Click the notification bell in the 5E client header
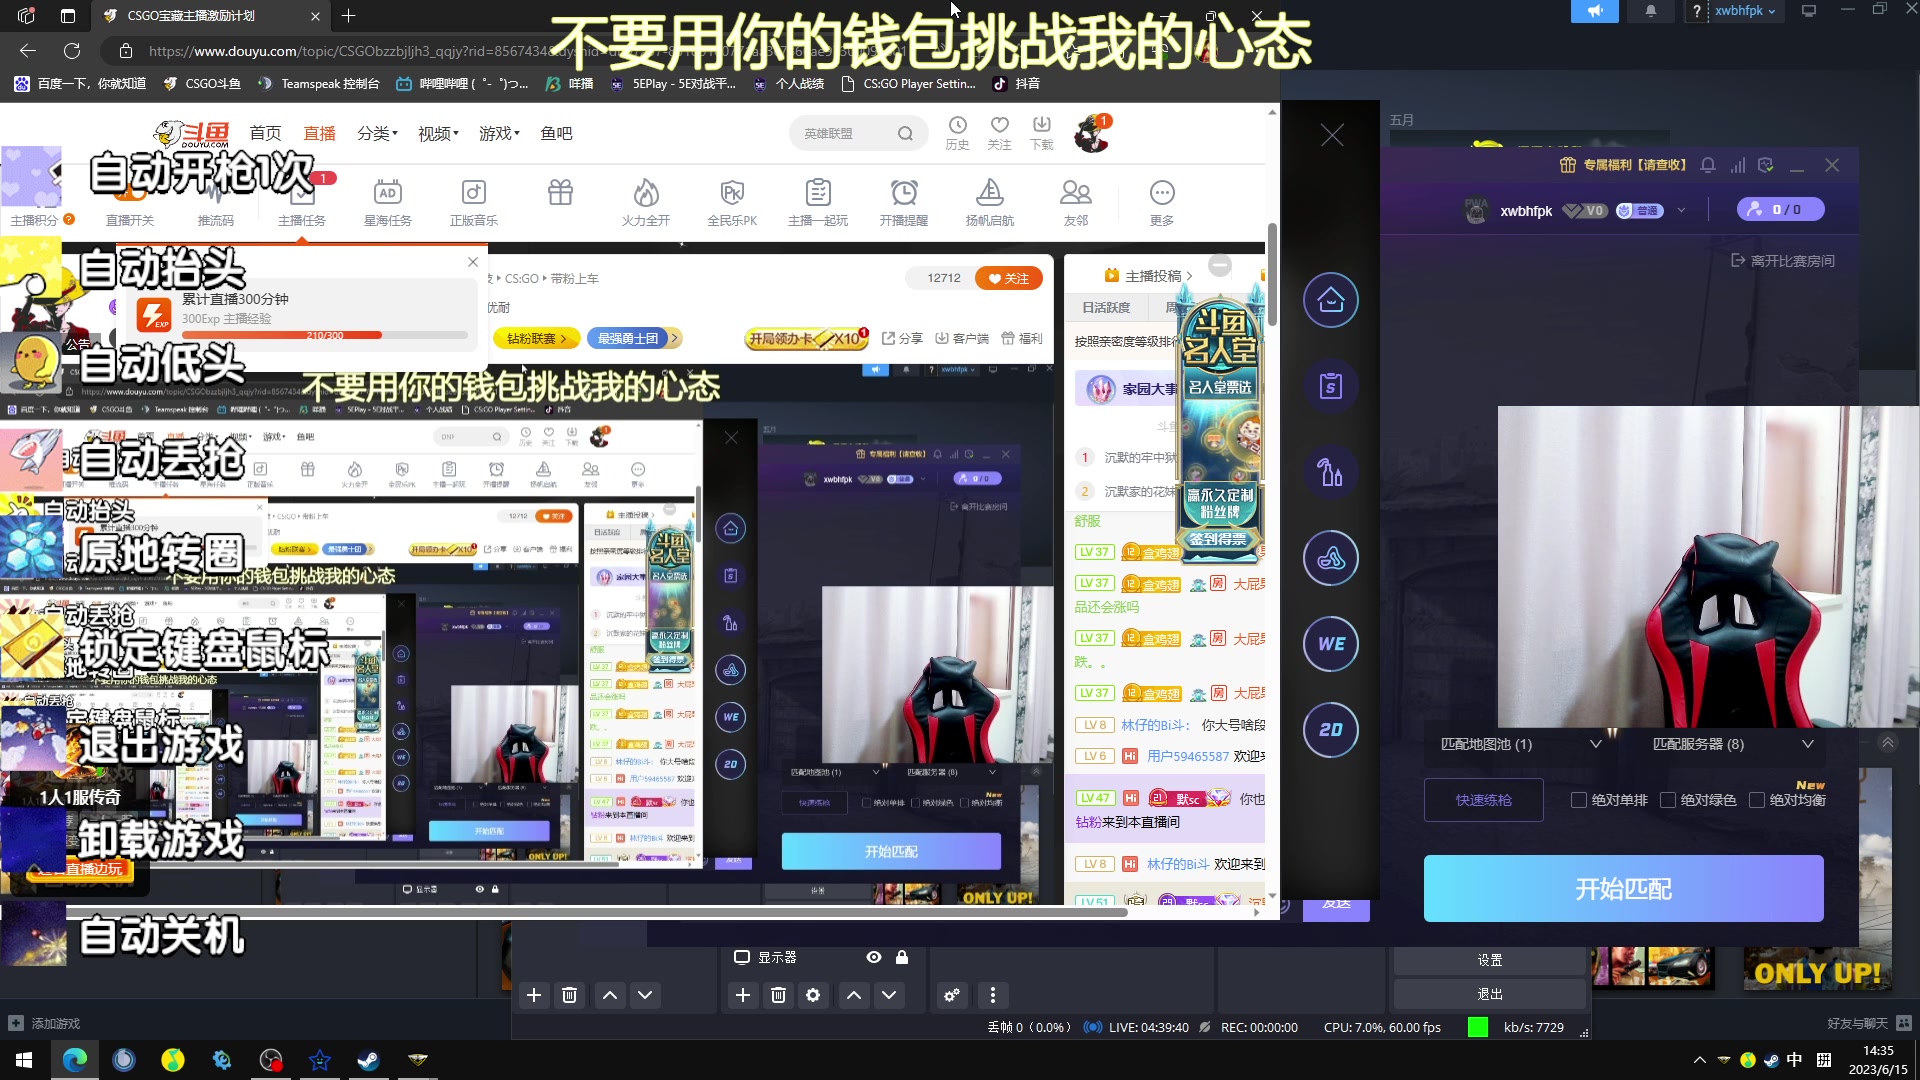This screenshot has width=1920, height=1080. tap(1708, 165)
